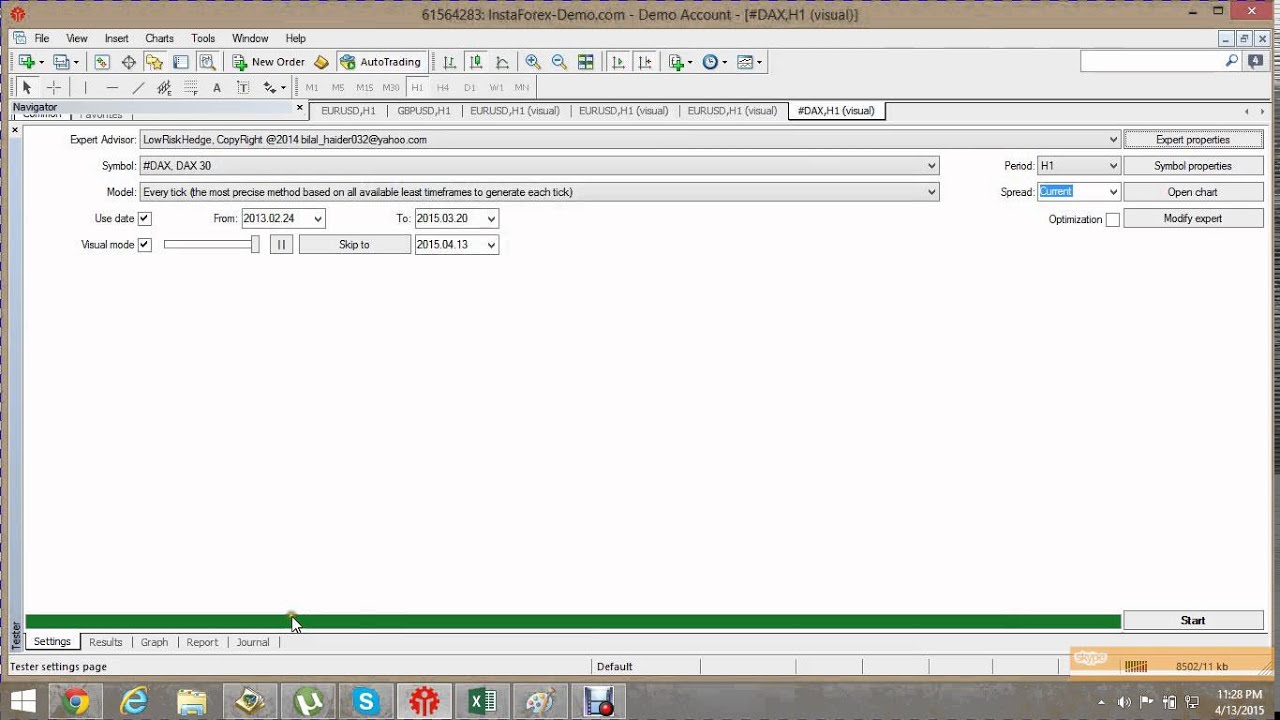Zoom out of the chart
This screenshot has width=1280, height=720.
[559, 62]
